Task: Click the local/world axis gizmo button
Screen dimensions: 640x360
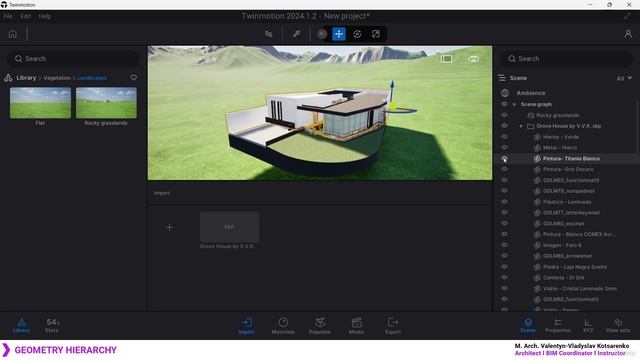Action: [322, 34]
